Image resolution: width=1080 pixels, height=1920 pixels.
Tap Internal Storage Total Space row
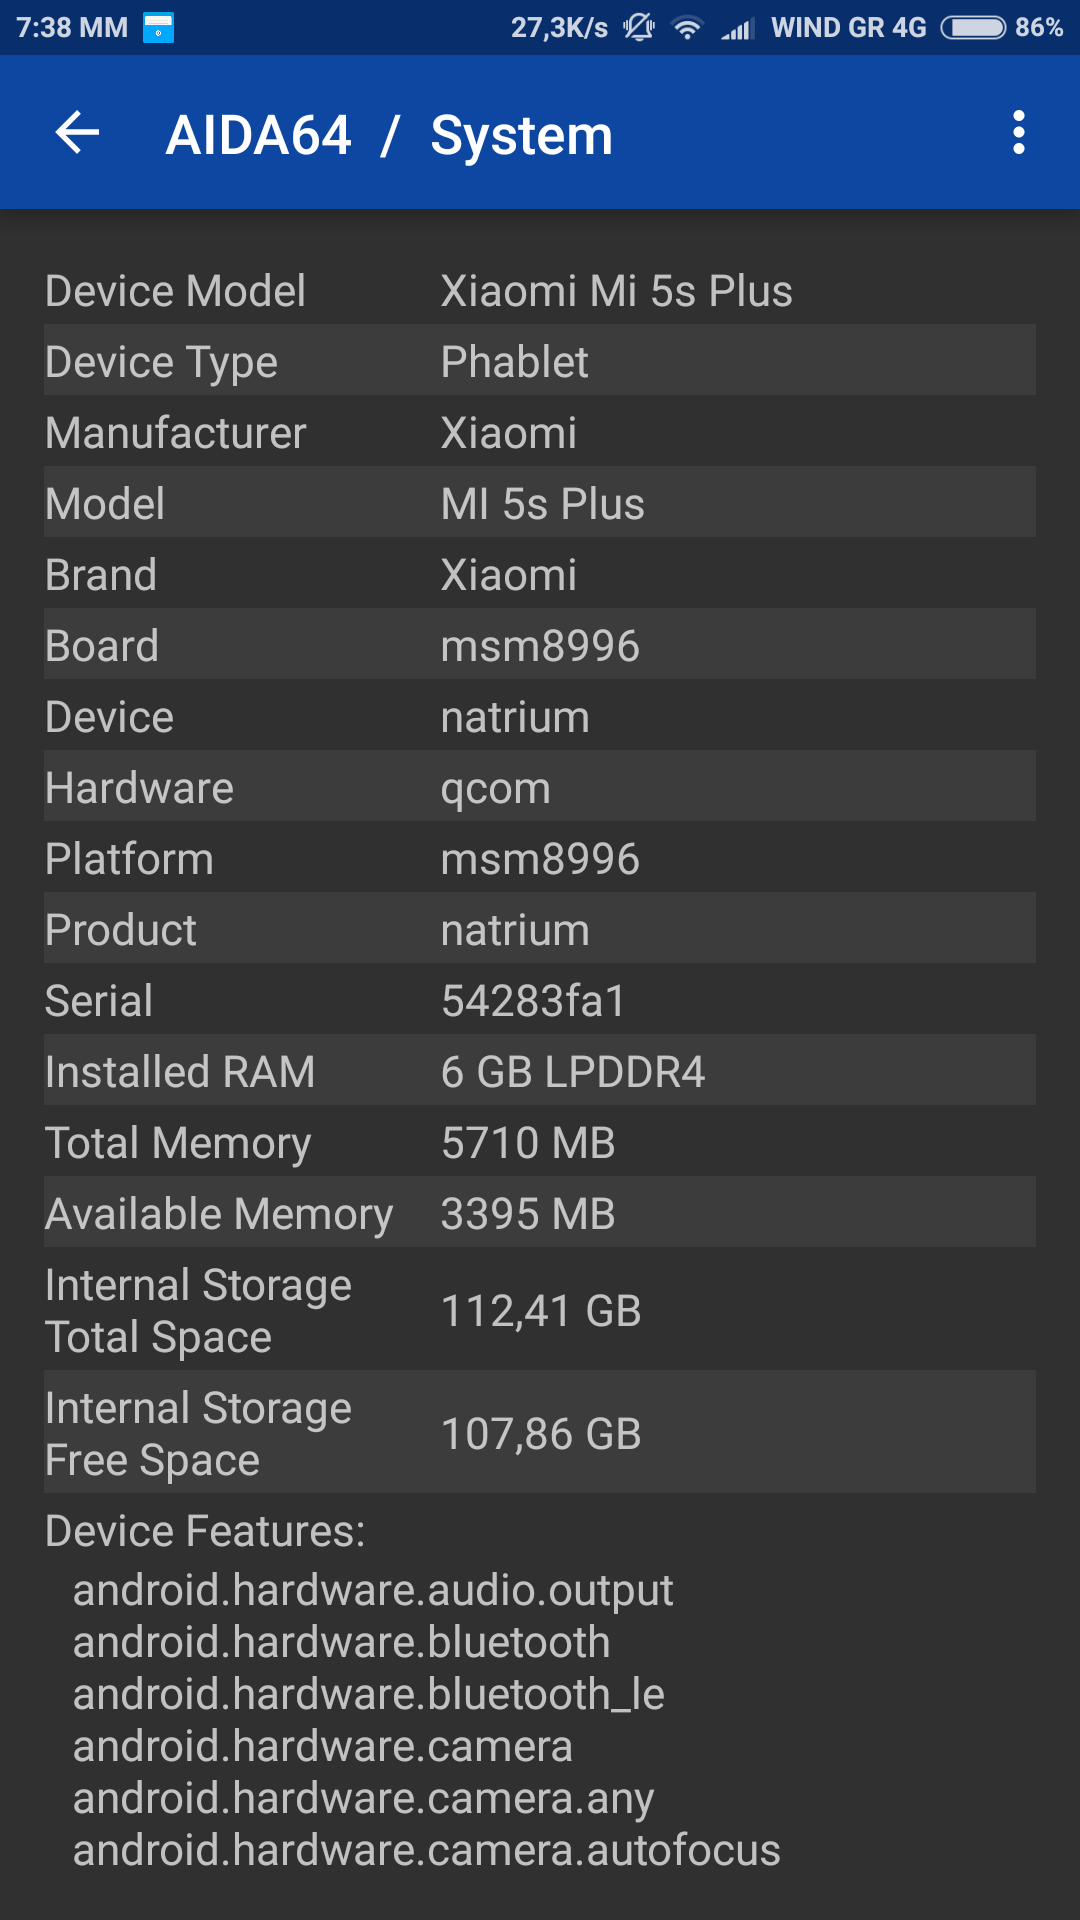click(x=540, y=1311)
